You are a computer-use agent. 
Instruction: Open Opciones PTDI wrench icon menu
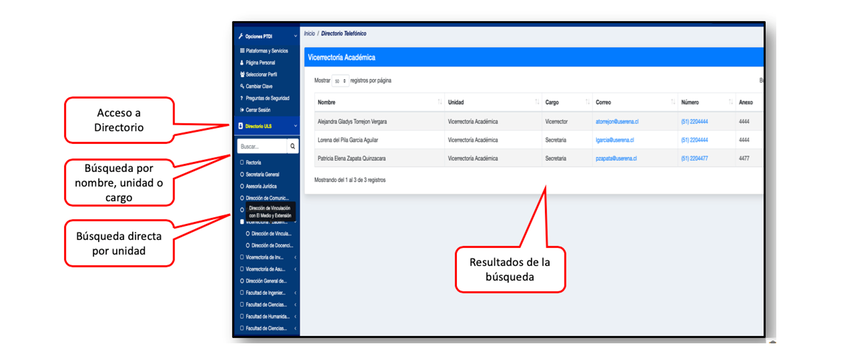tap(241, 36)
